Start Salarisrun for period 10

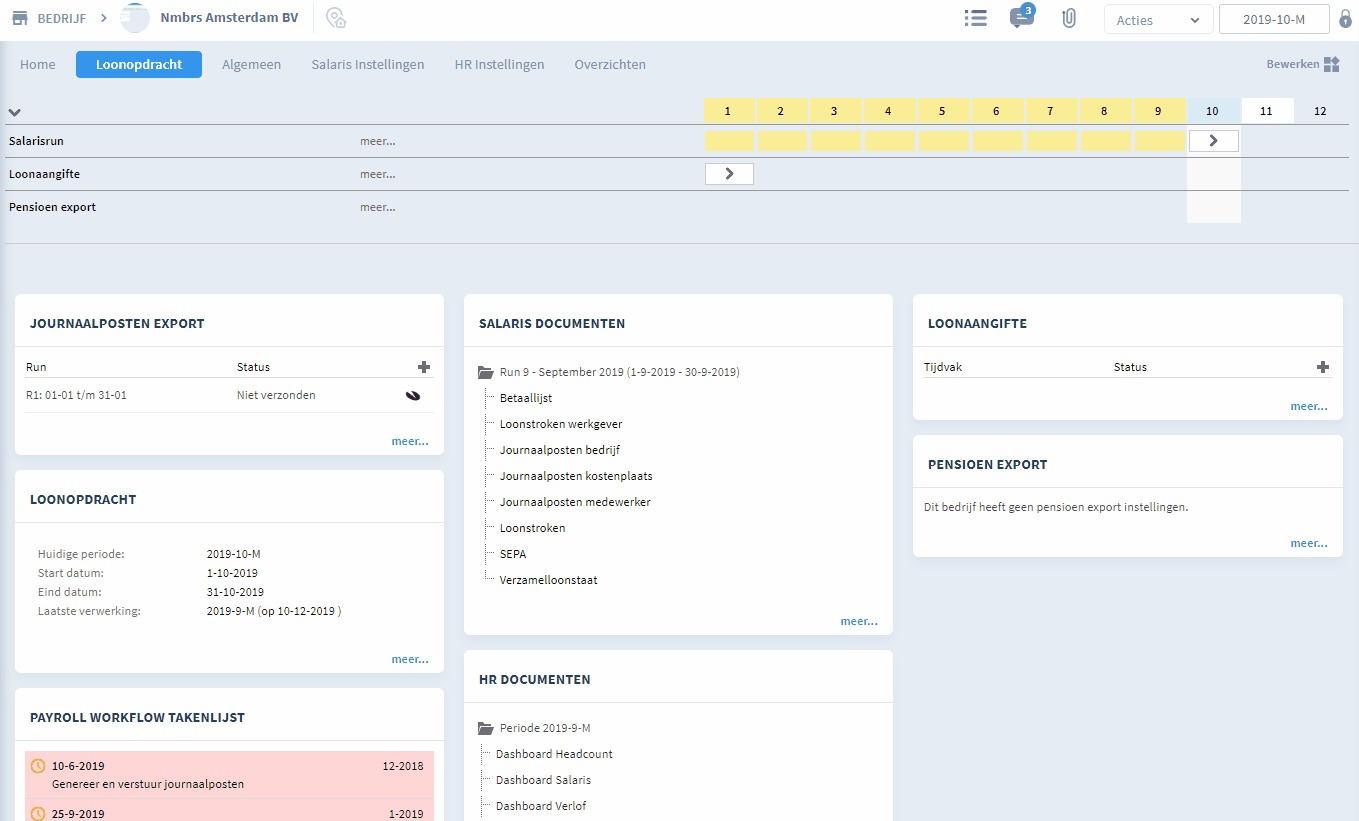1213,141
